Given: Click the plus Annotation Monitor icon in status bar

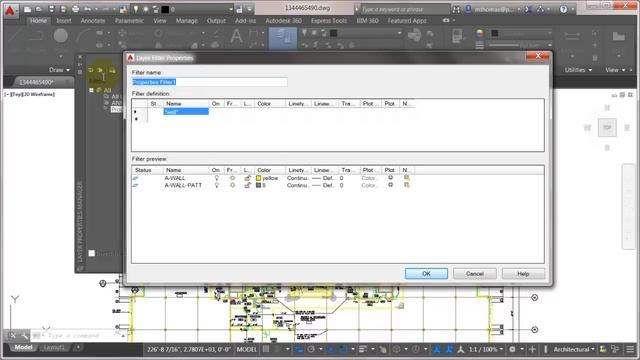Looking at the screenshot, I should point(532,349).
